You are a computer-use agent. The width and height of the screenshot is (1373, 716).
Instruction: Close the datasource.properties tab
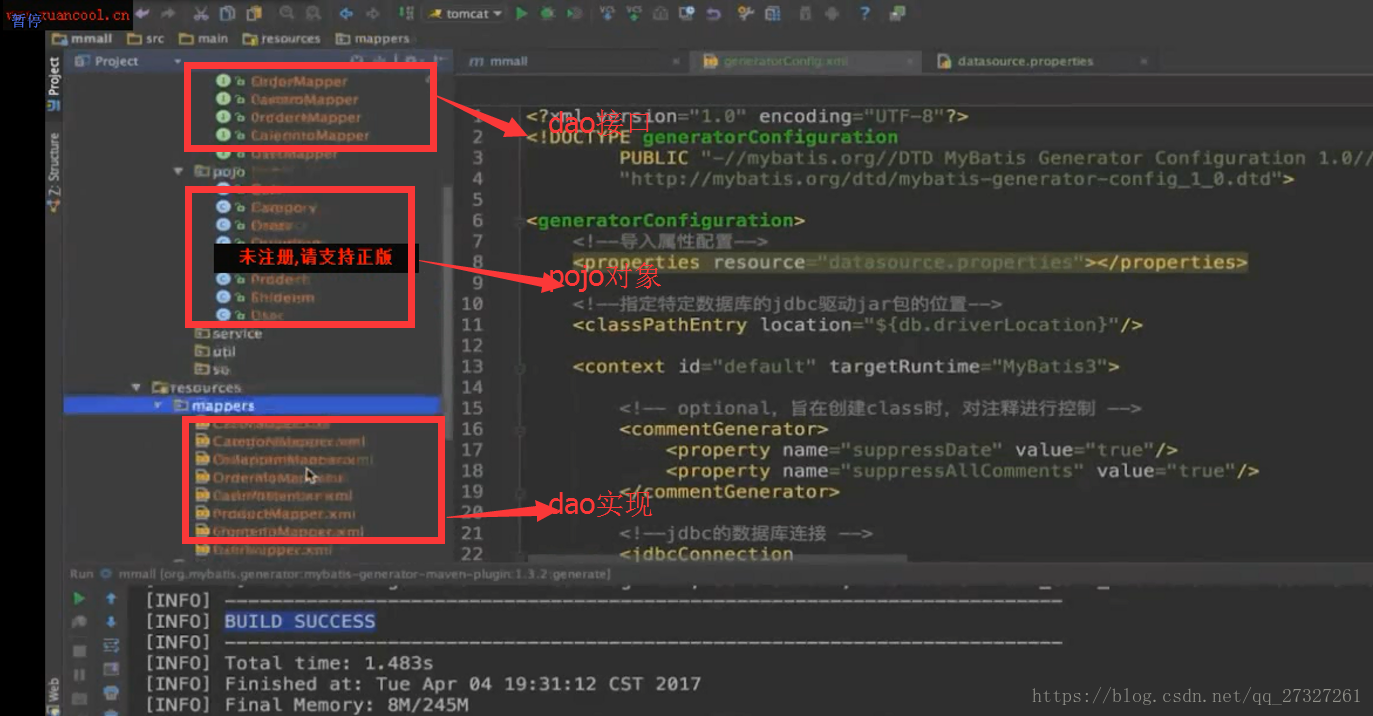pos(1144,61)
